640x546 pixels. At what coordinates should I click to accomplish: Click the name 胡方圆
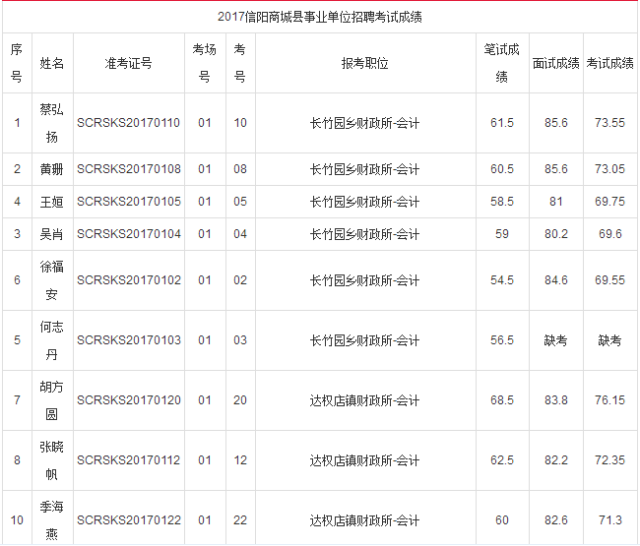52,400
